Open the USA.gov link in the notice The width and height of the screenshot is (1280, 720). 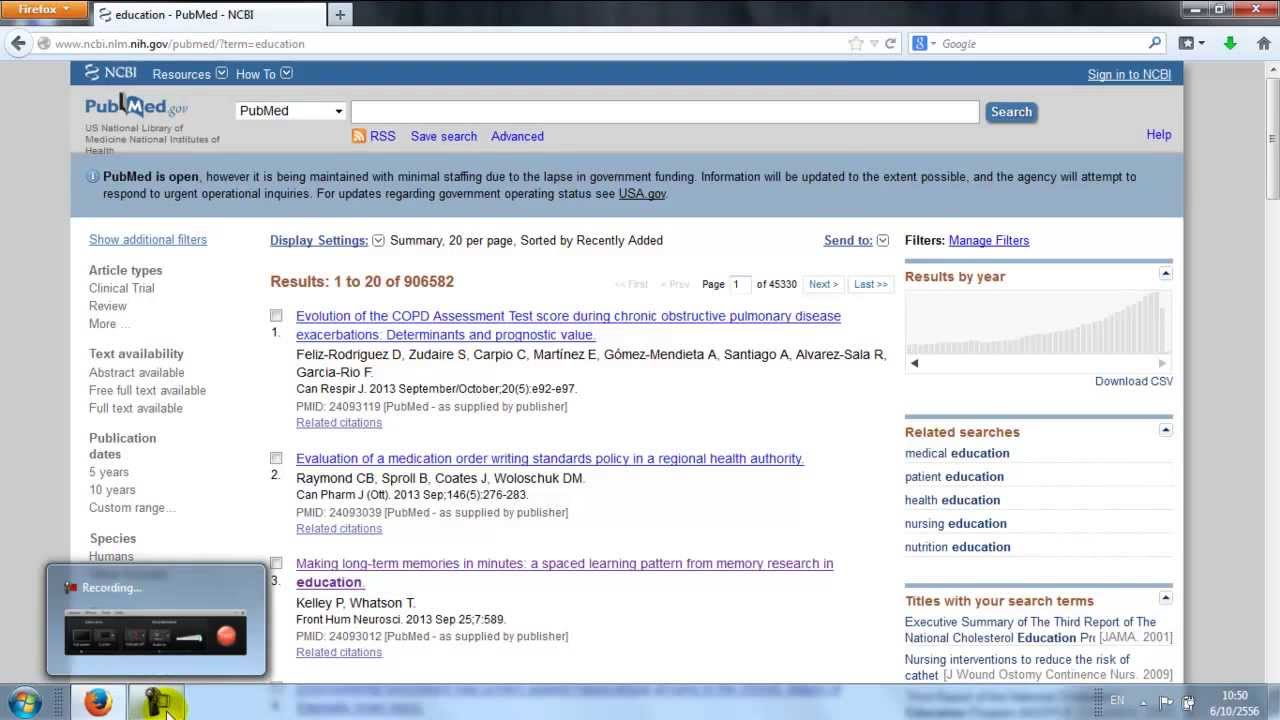click(x=642, y=194)
